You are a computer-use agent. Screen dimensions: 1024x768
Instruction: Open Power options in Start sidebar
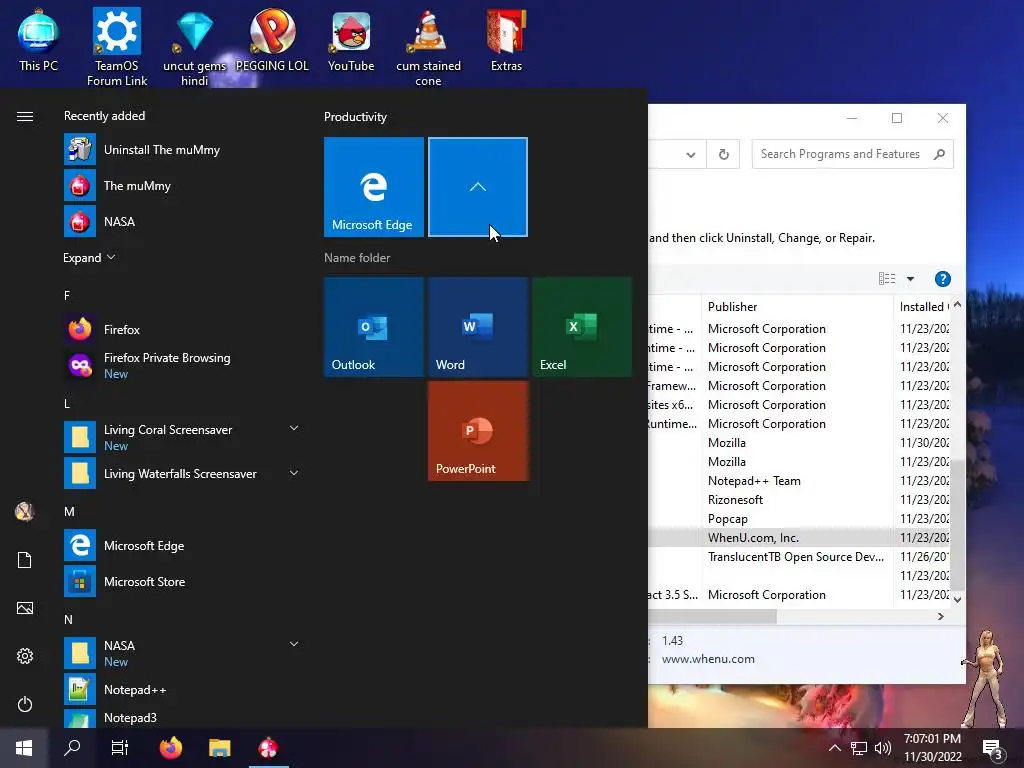(x=25, y=704)
